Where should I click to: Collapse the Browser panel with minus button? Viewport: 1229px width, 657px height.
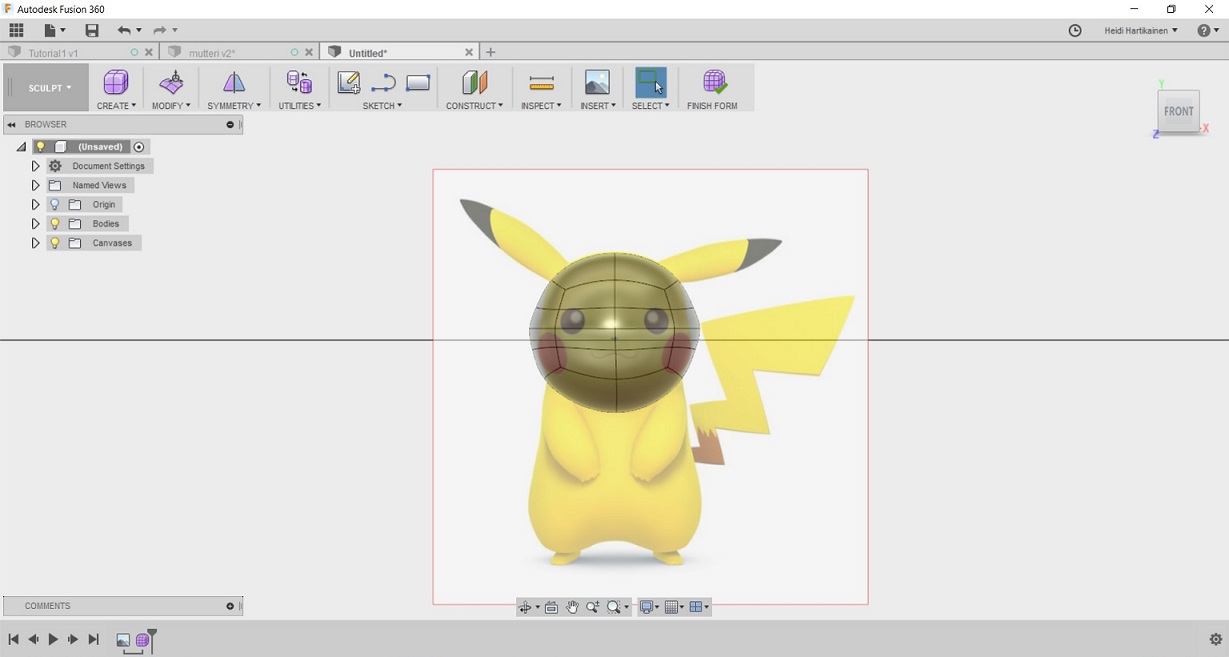230,125
